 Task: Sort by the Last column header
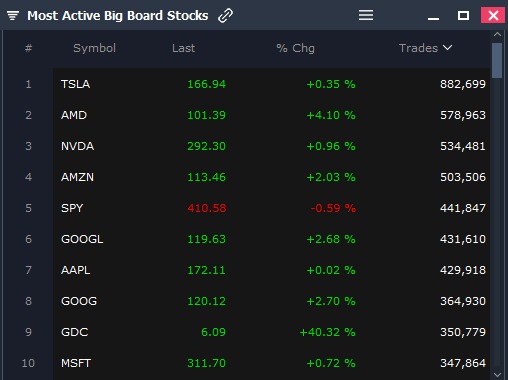(183, 48)
